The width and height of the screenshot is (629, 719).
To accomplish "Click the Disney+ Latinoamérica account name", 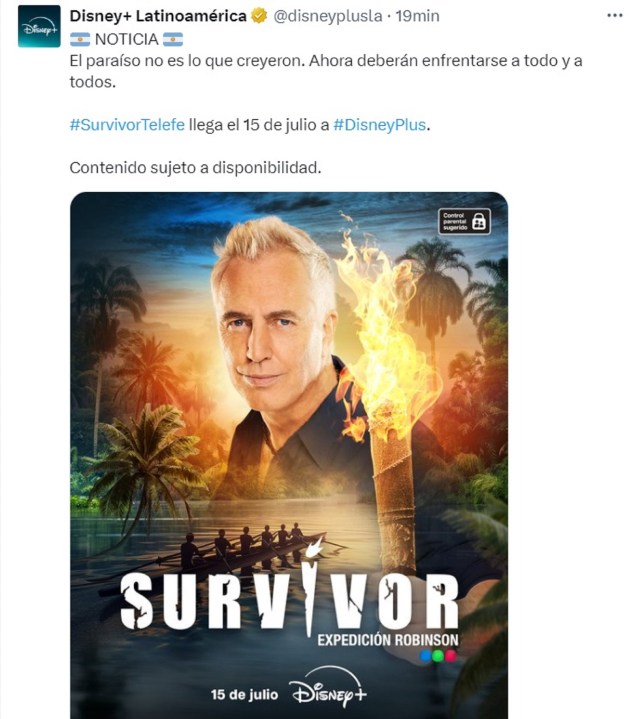I will pyautogui.click(x=158, y=16).
